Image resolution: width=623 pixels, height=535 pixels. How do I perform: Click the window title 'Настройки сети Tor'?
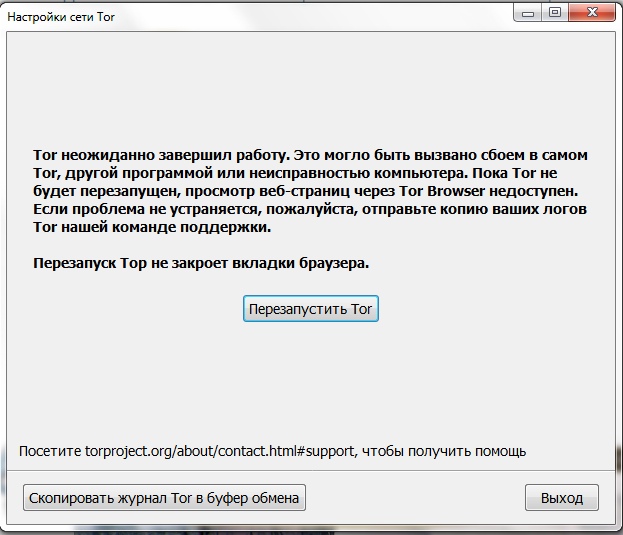point(61,17)
